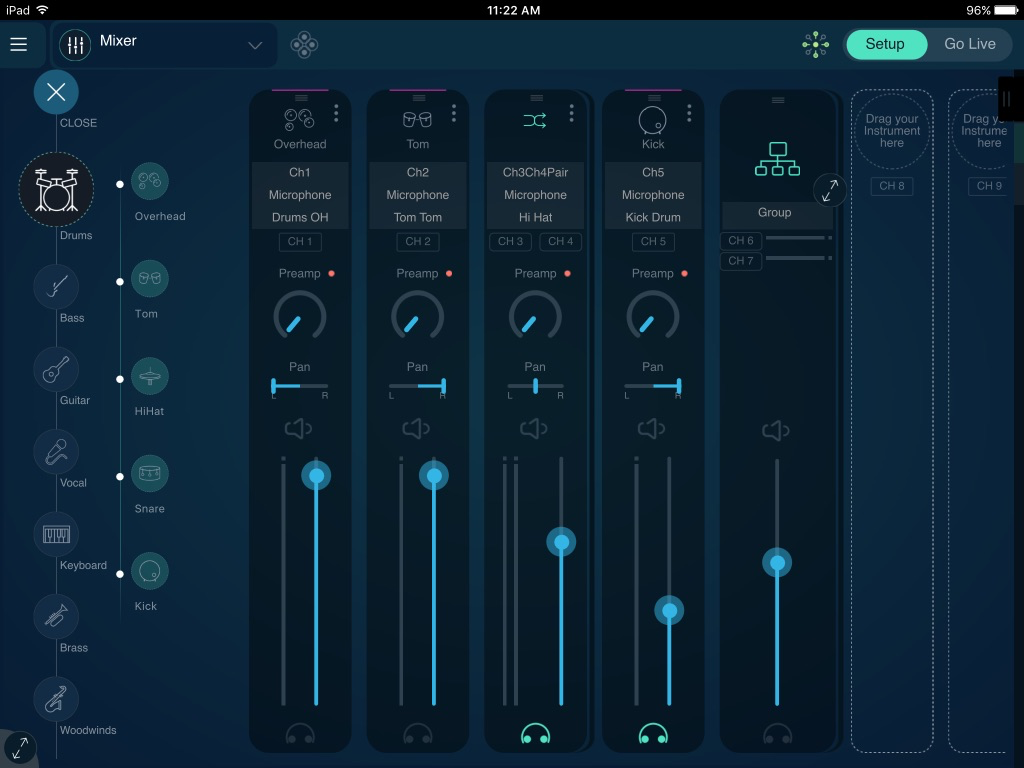The image size is (1024, 768).
Task: Select the CH 5 input tag
Action: pyautogui.click(x=653, y=242)
